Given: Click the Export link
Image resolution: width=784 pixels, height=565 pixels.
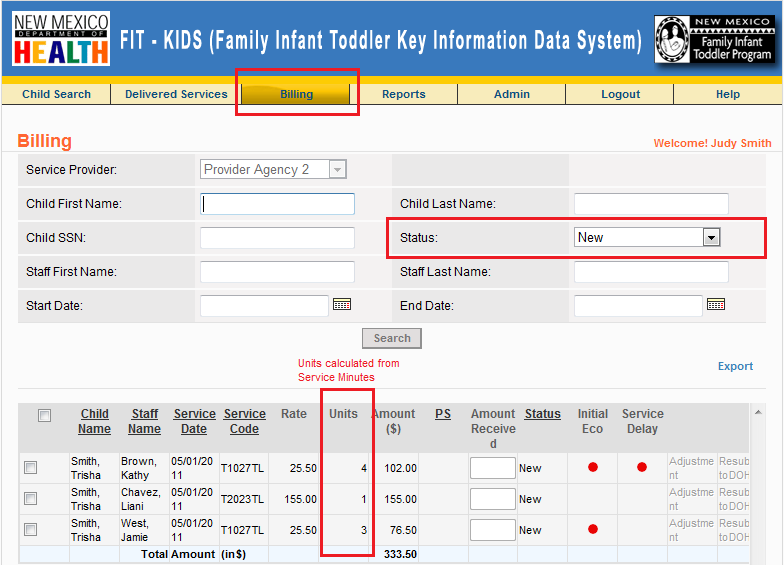Looking at the screenshot, I should (x=735, y=366).
